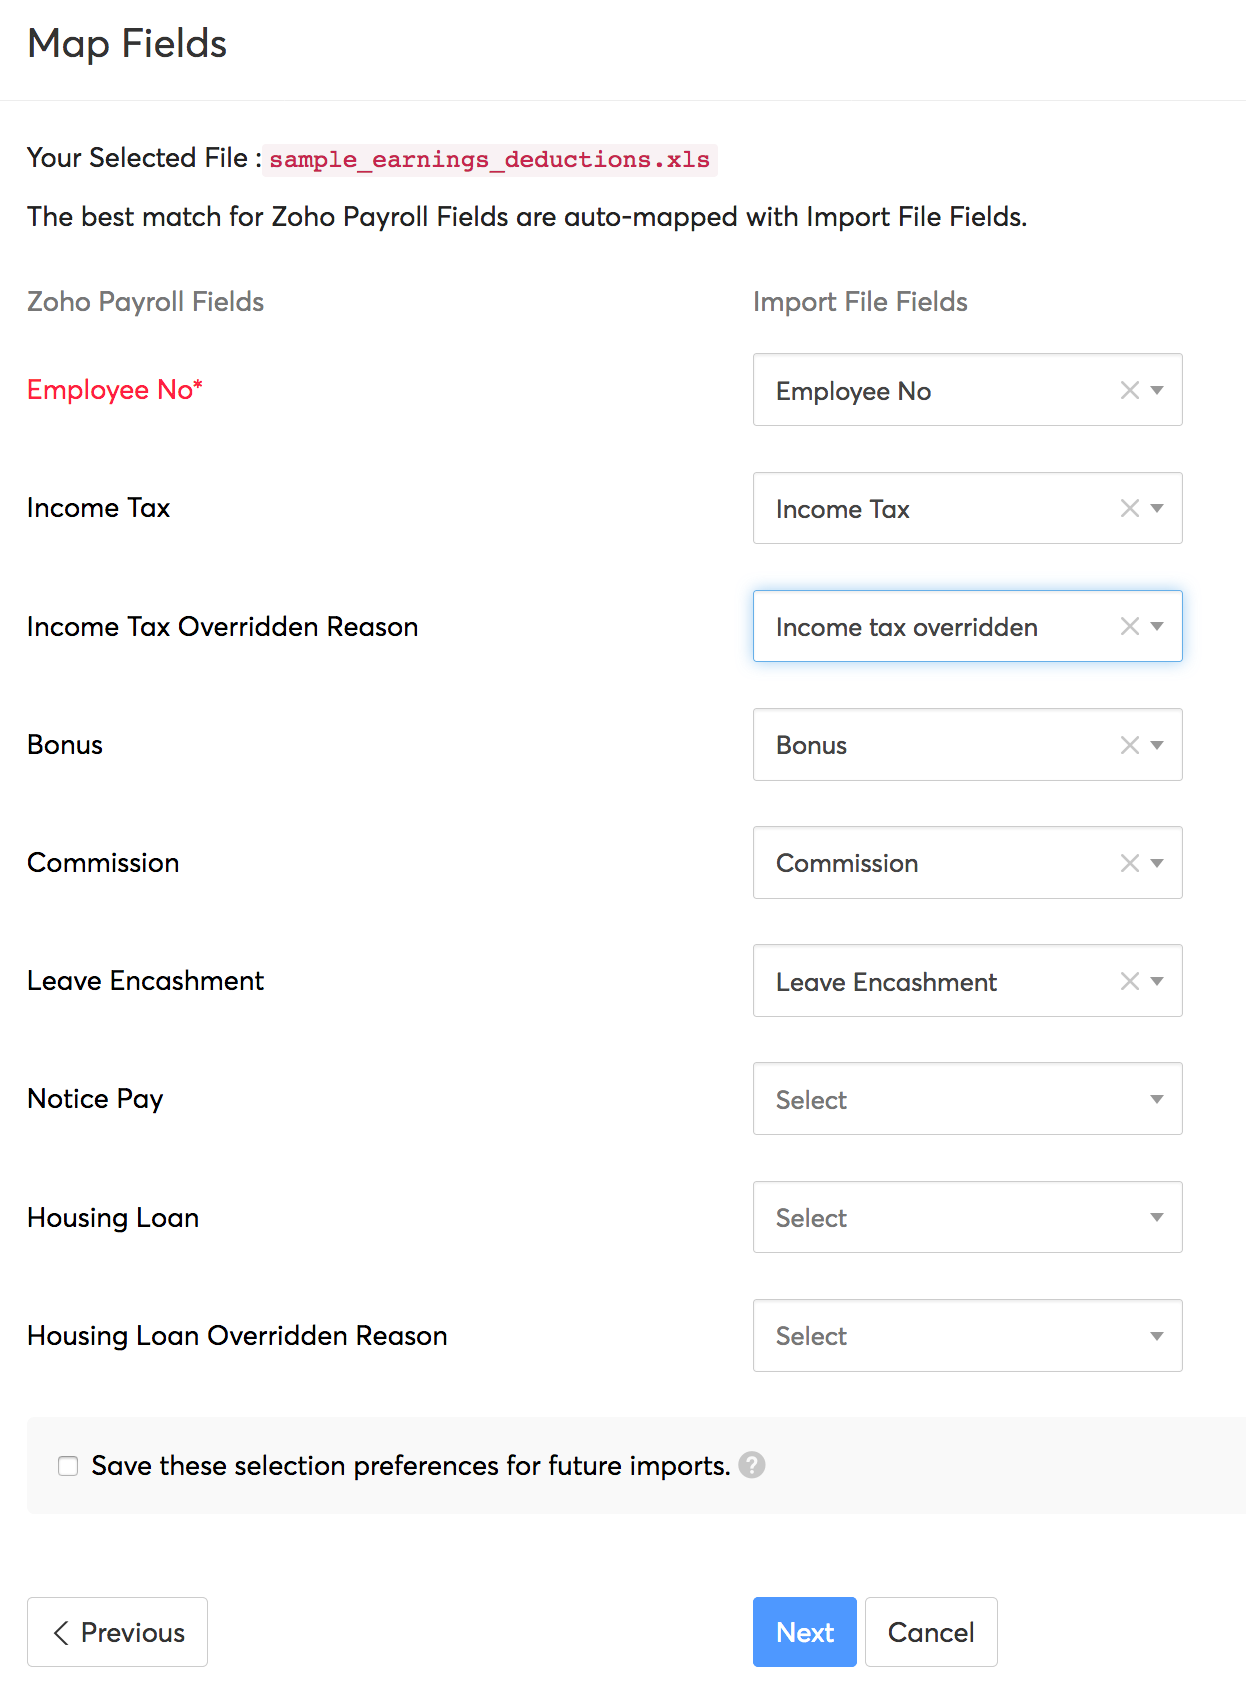
Task: Click the Next button
Action: click(x=804, y=1632)
